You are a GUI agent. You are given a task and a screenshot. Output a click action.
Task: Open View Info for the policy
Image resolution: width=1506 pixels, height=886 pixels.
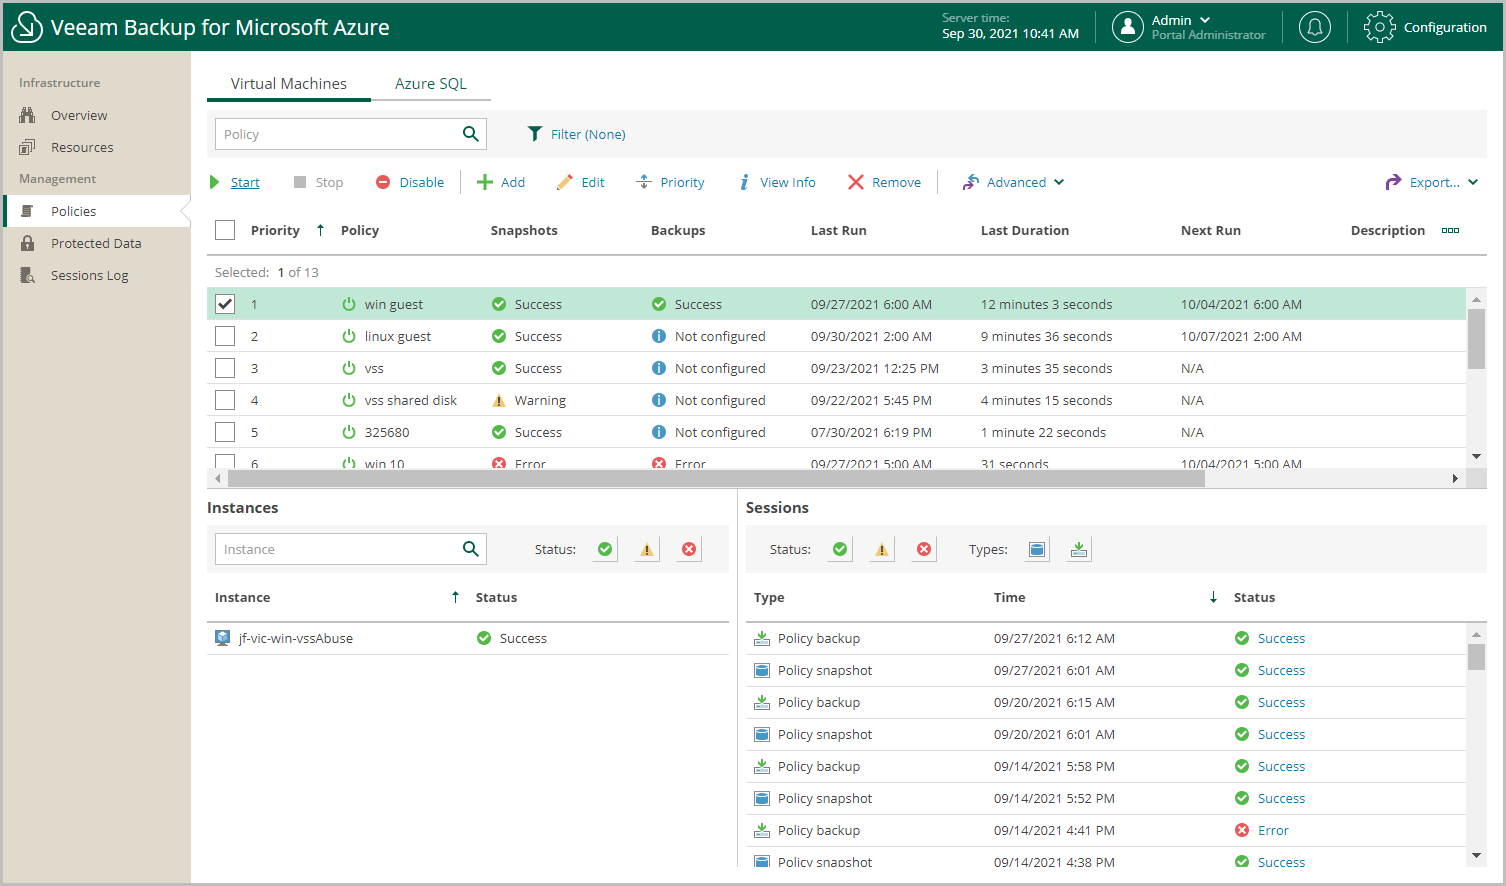[777, 182]
